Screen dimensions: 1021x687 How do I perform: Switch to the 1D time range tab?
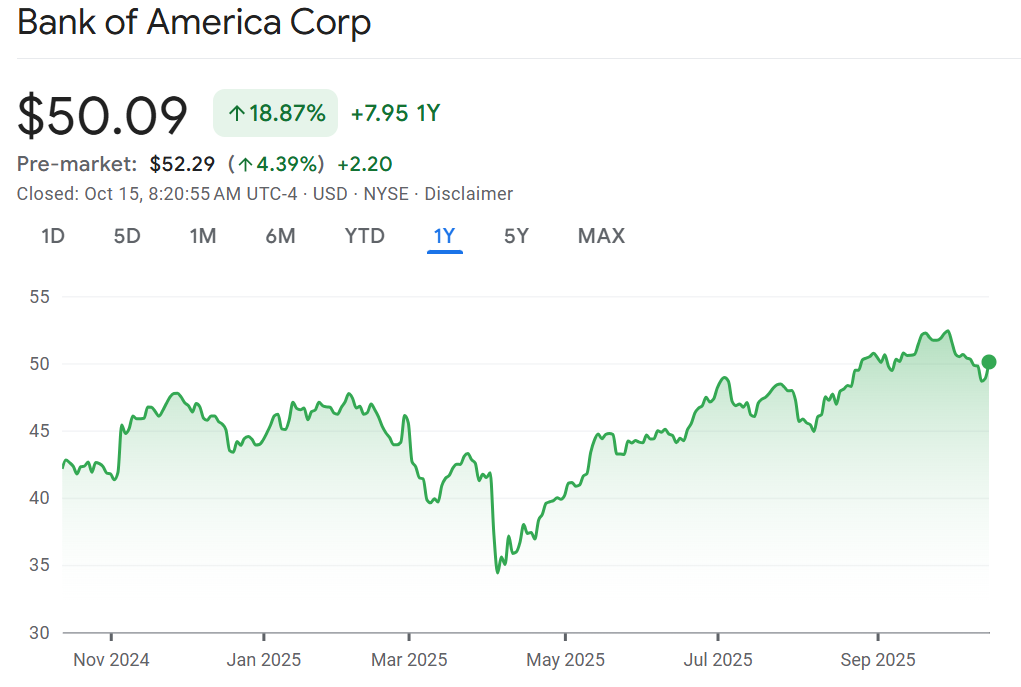click(x=53, y=236)
